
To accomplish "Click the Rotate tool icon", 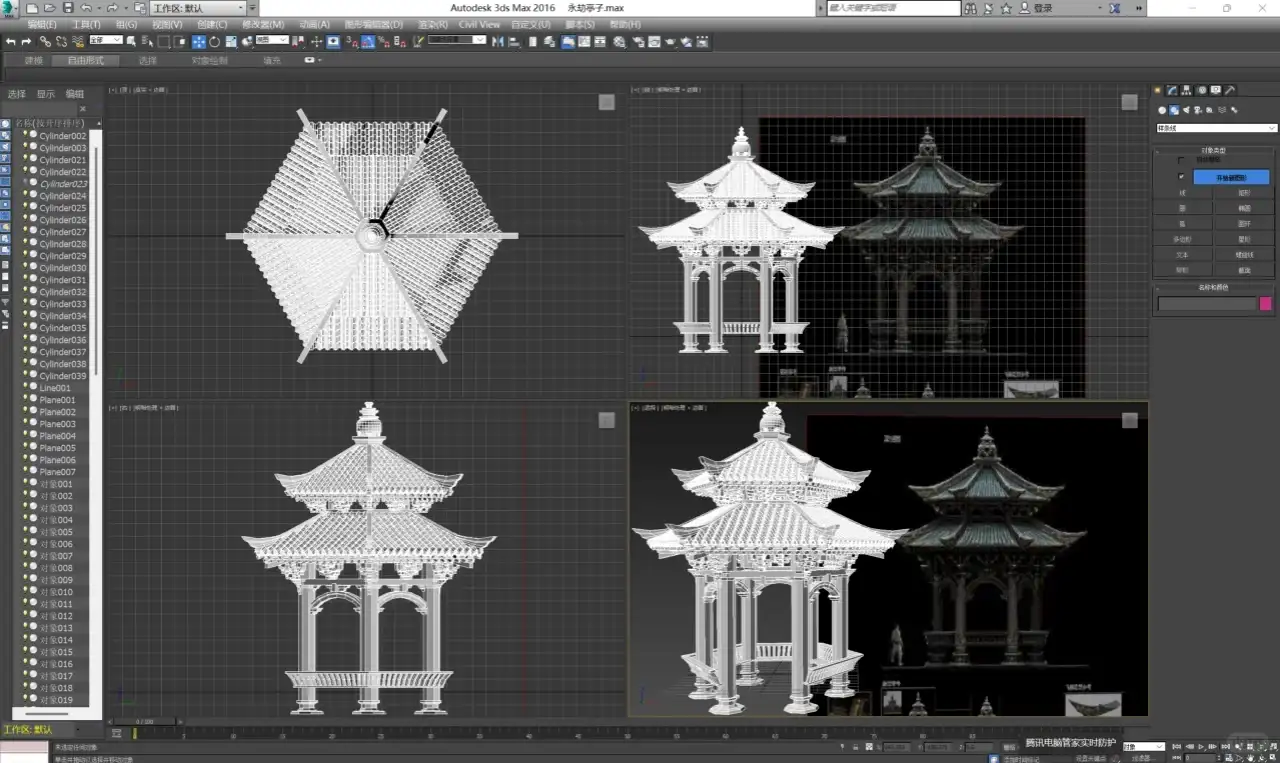I will tap(215, 42).
